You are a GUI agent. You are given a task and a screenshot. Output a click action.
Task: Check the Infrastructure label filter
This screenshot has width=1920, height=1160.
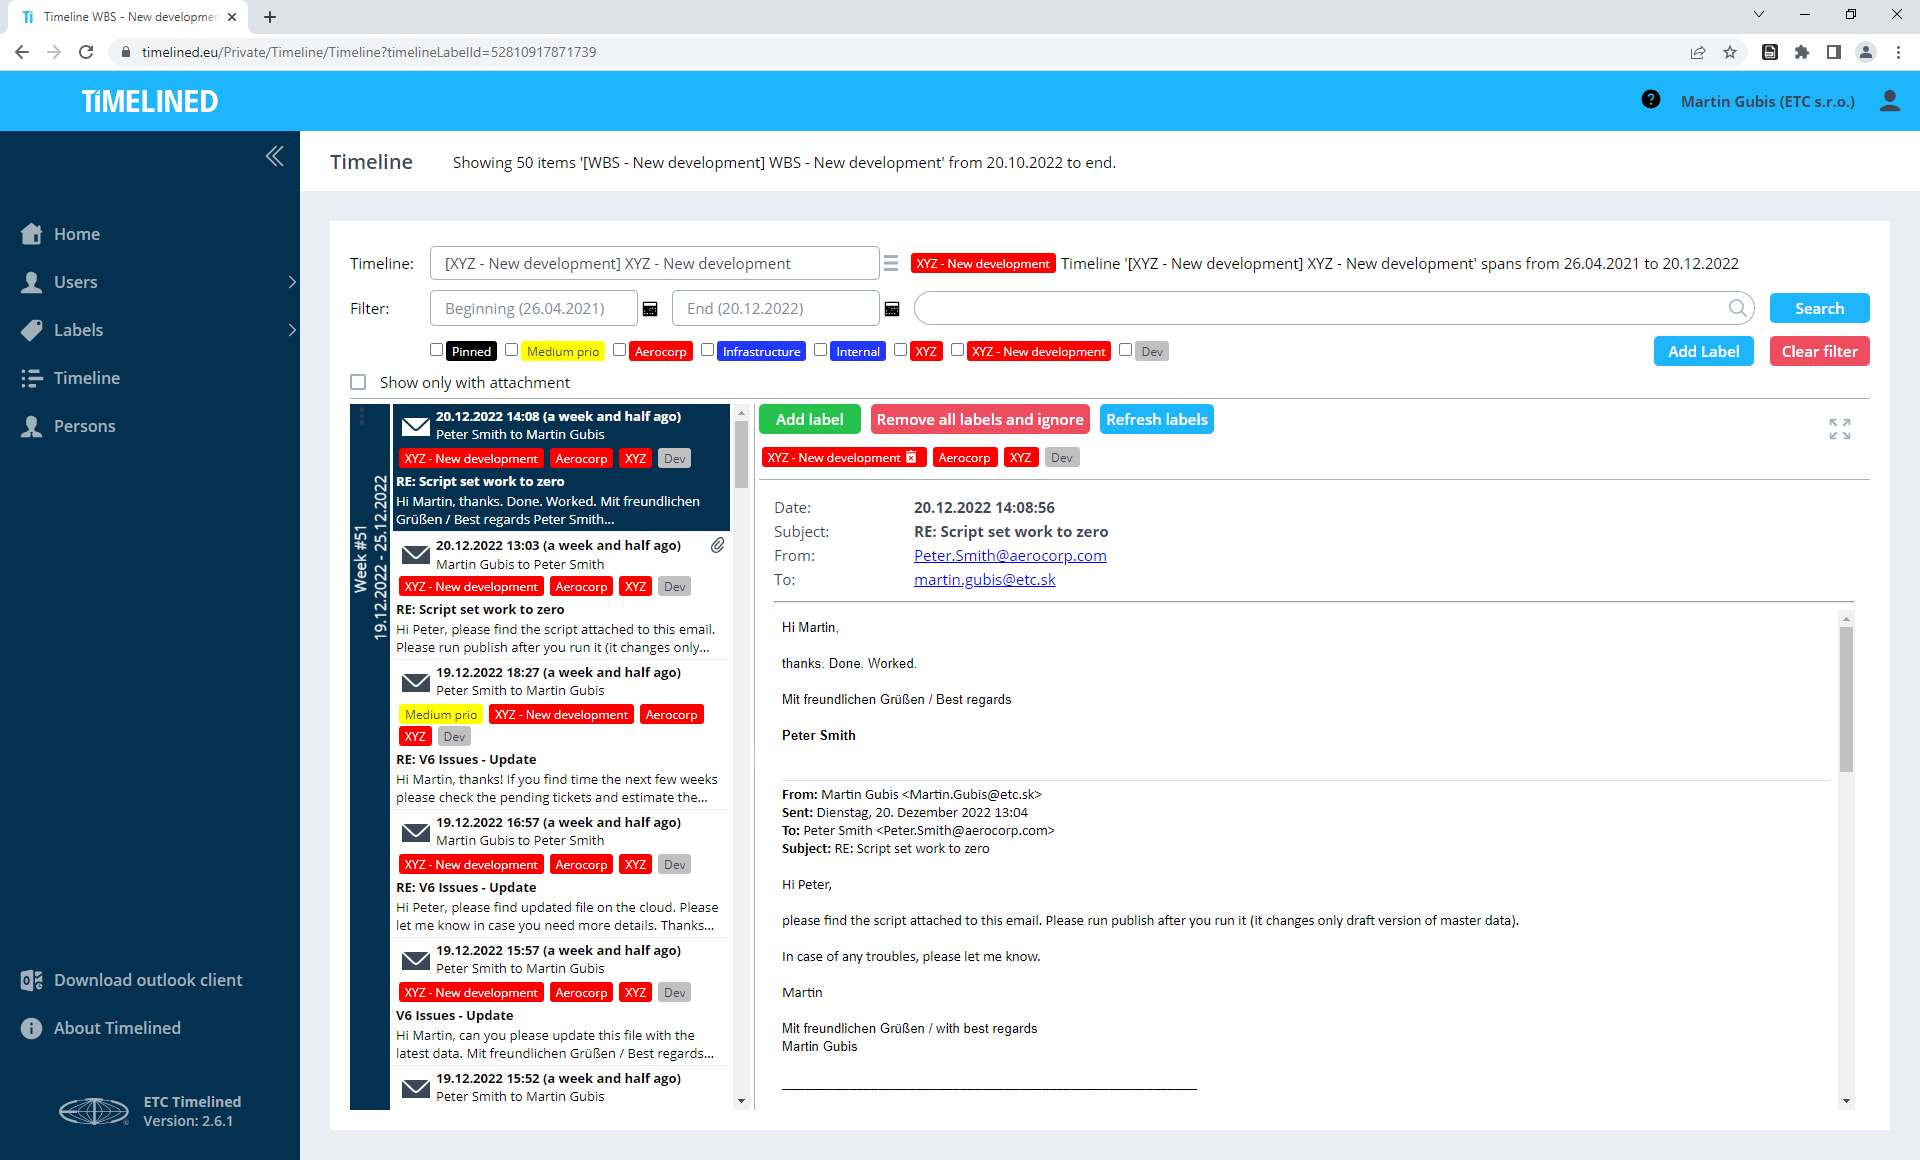point(708,350)
